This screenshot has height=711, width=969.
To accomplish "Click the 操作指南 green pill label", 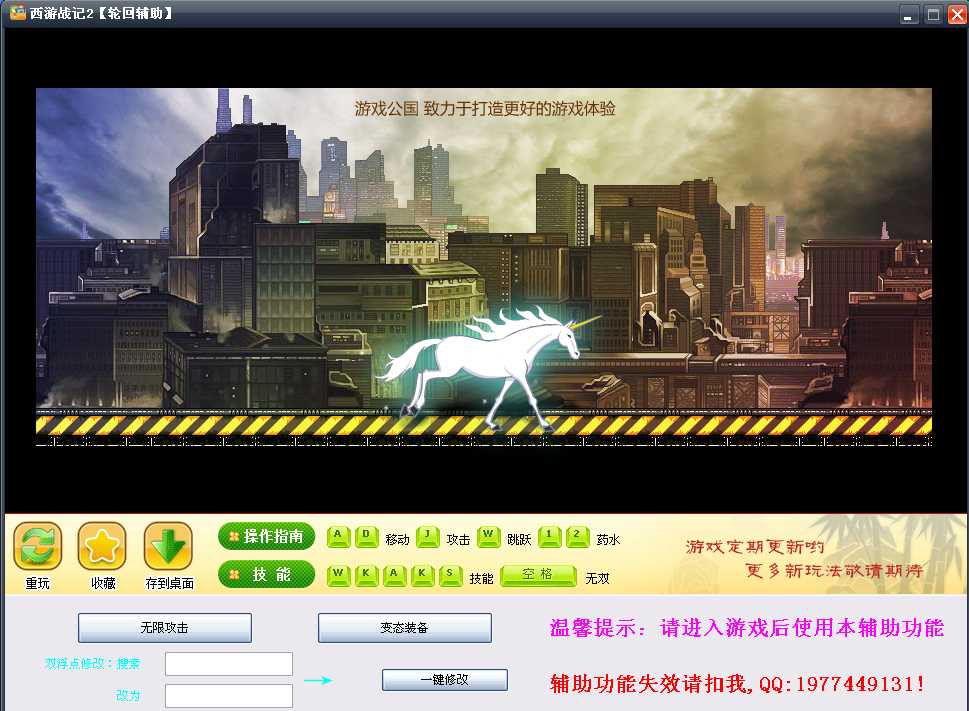I will pyautogui.click(x=266, y=536).
